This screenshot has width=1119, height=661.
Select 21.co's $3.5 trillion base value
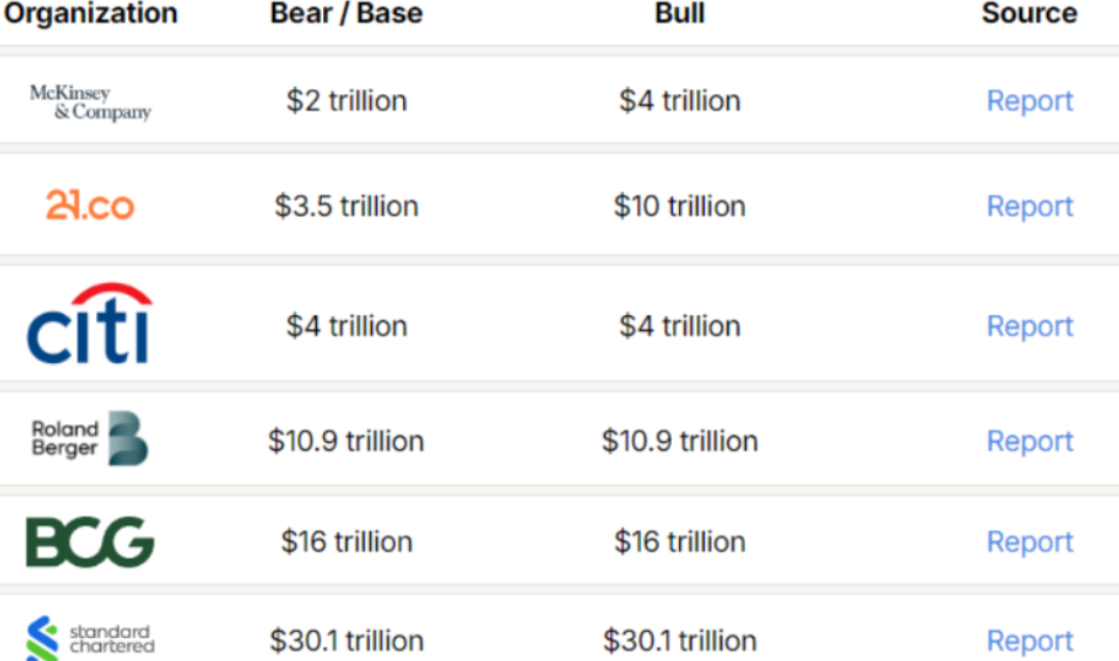point(346,206)
